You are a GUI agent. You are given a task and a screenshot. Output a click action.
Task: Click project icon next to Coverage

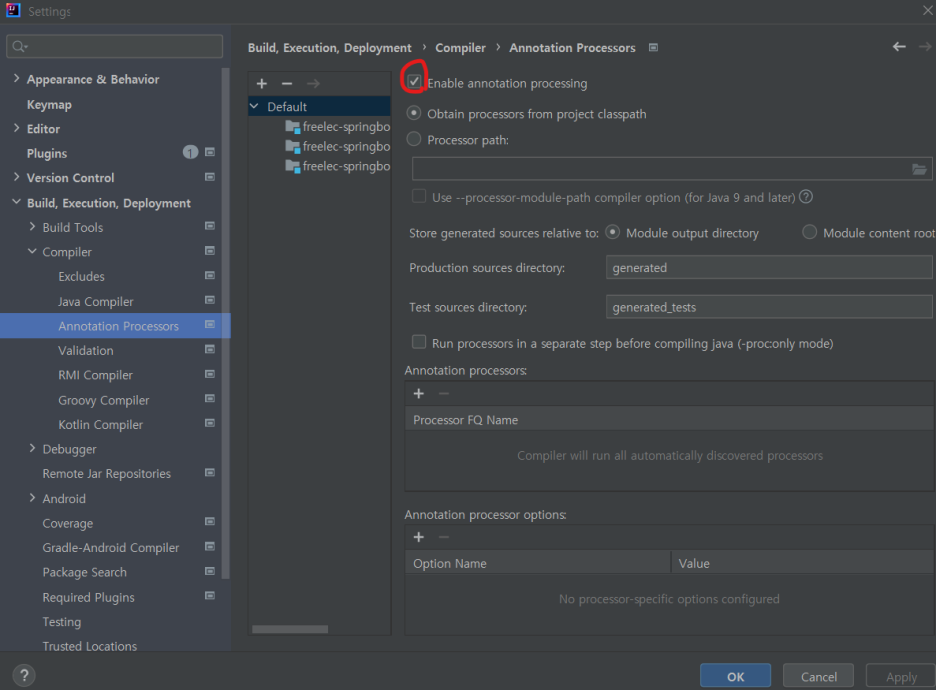210,521
